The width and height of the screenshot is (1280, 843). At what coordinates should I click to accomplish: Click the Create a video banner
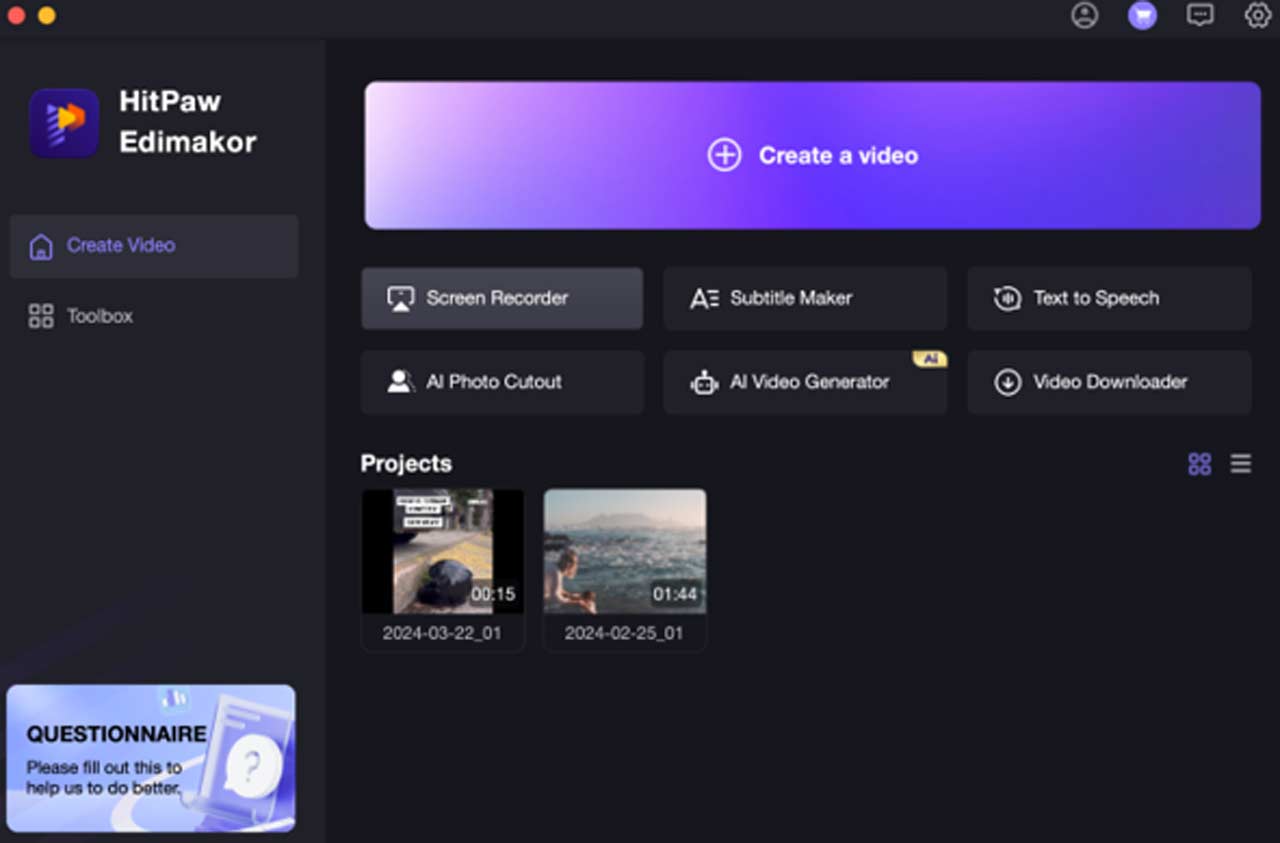click(x=812, y=155)
